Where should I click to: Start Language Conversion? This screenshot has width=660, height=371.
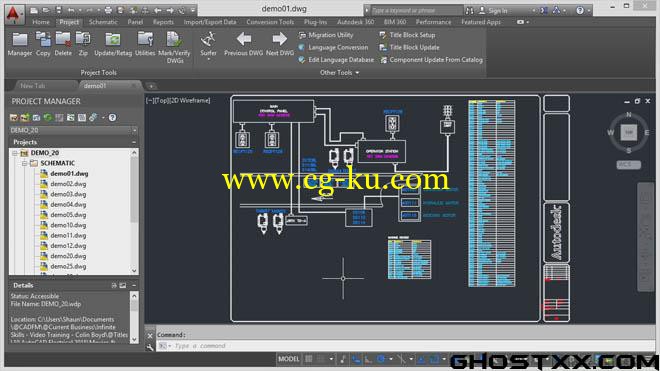point(333,48)
